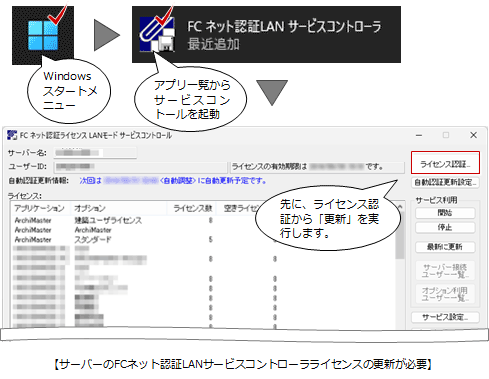The image size is (489, 379).
Task: Open the Windows Start menu icon
Action: click(x=43, y=35)
